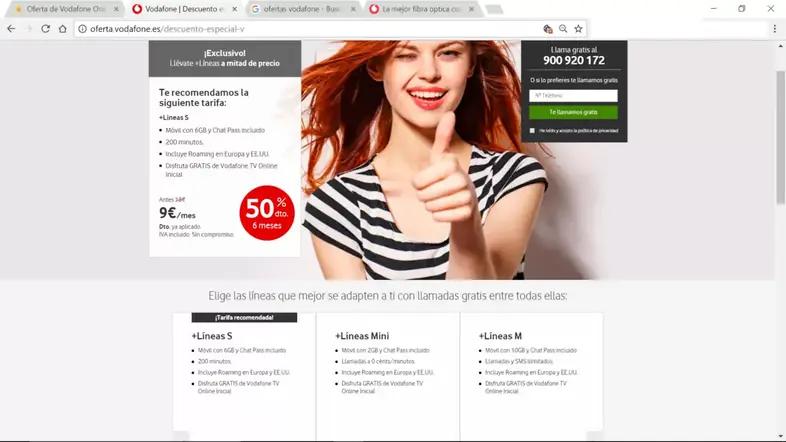Click the page vertical scrollbar thumb
Viewport: 786px width, 442px height.
tap(780, 137)
